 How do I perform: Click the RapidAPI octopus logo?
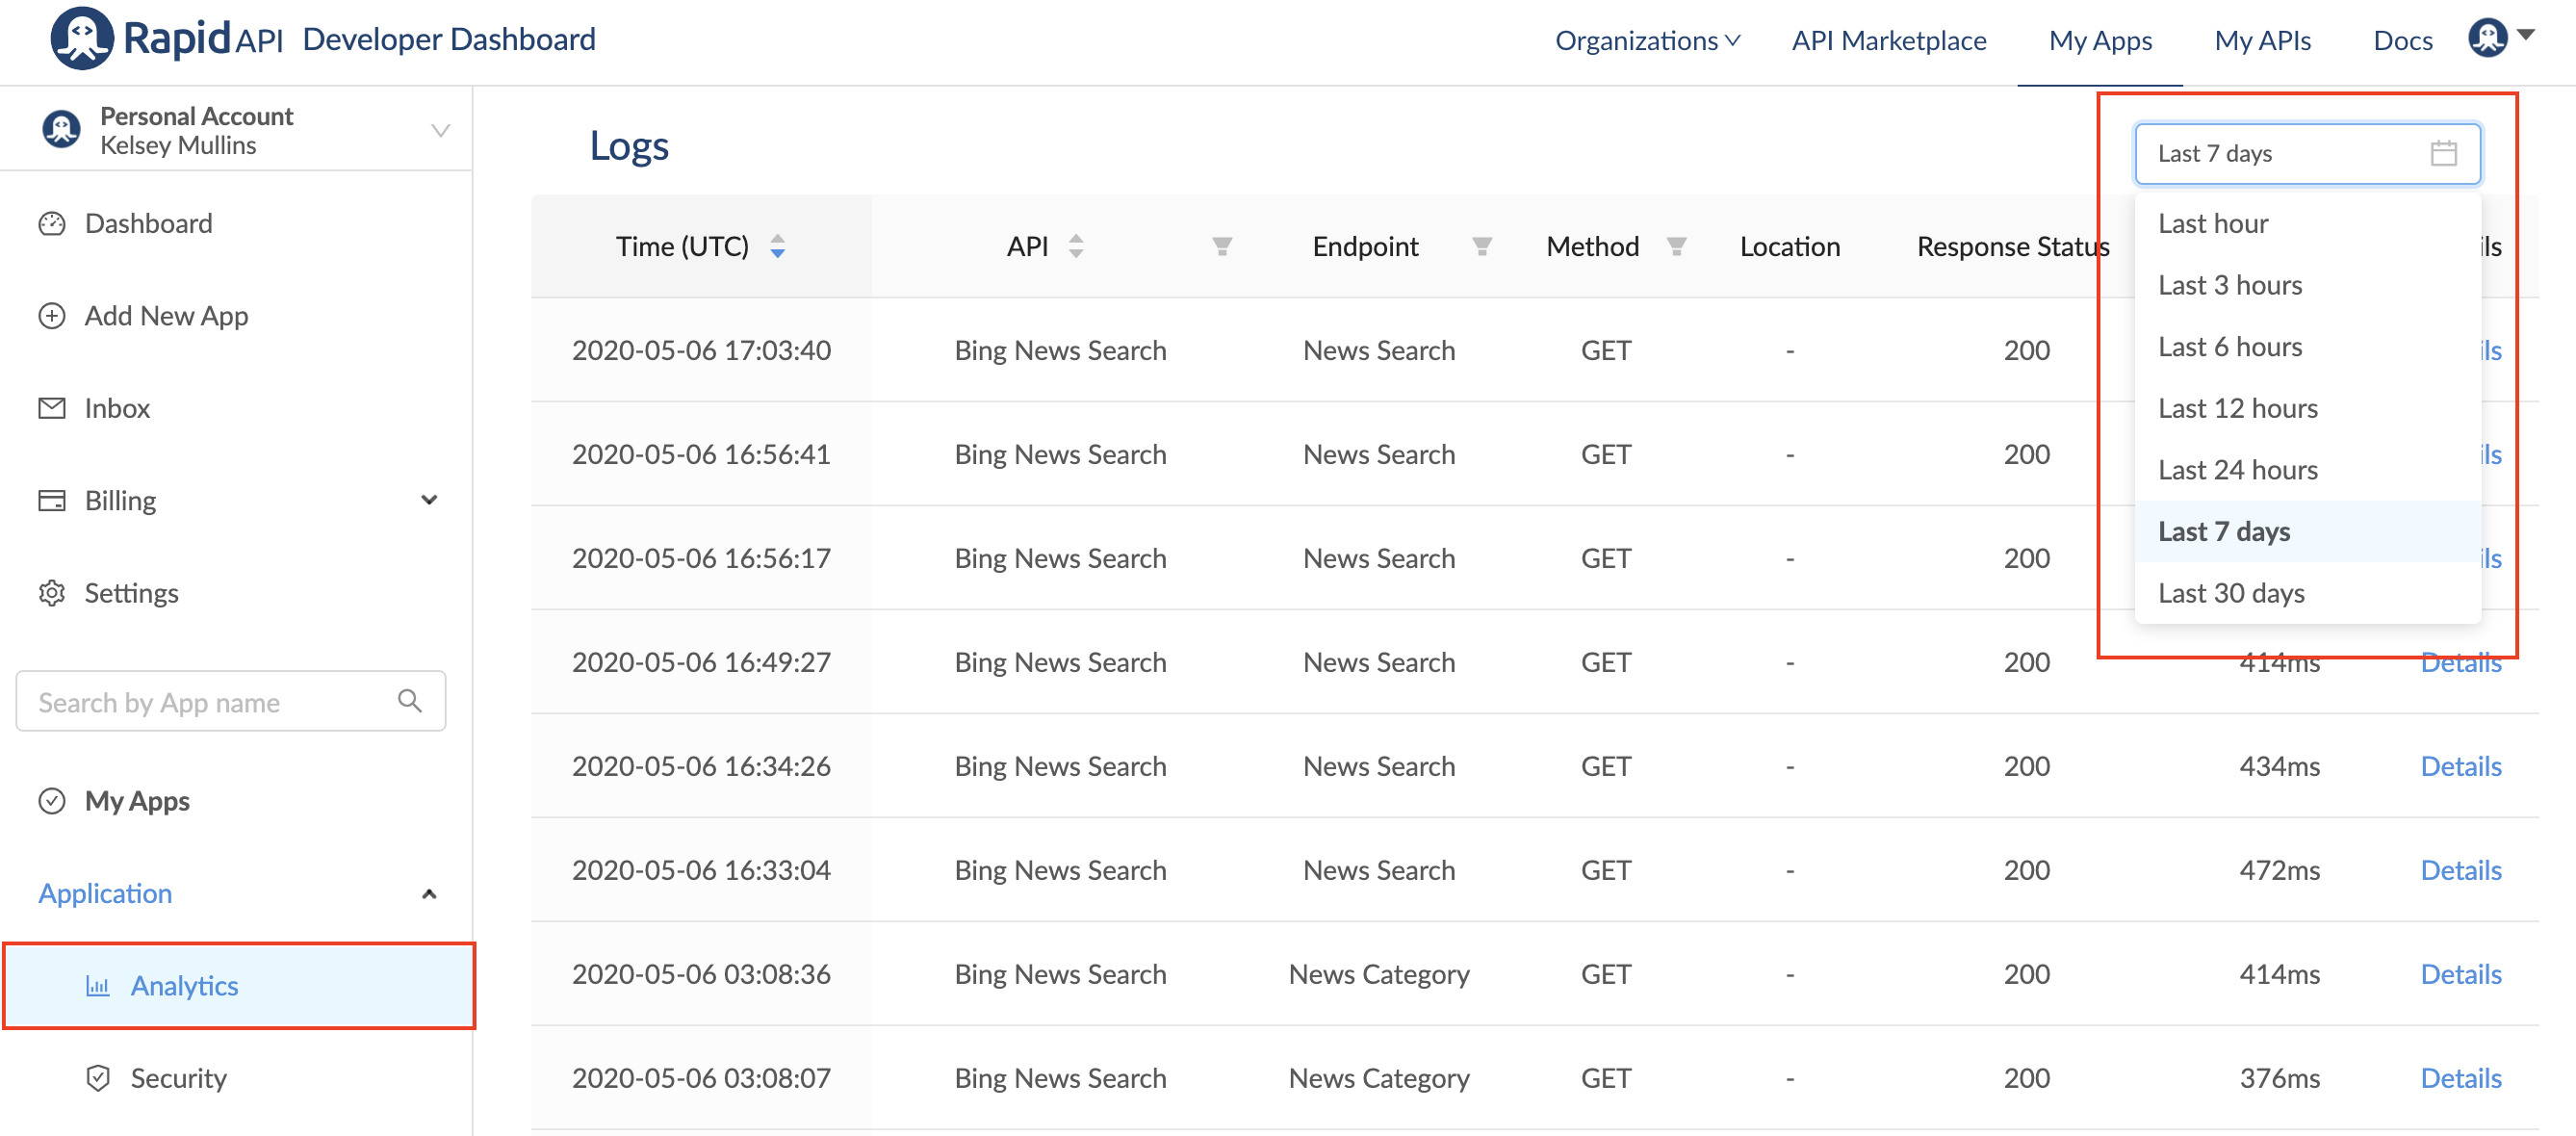[x=82, y=38]
